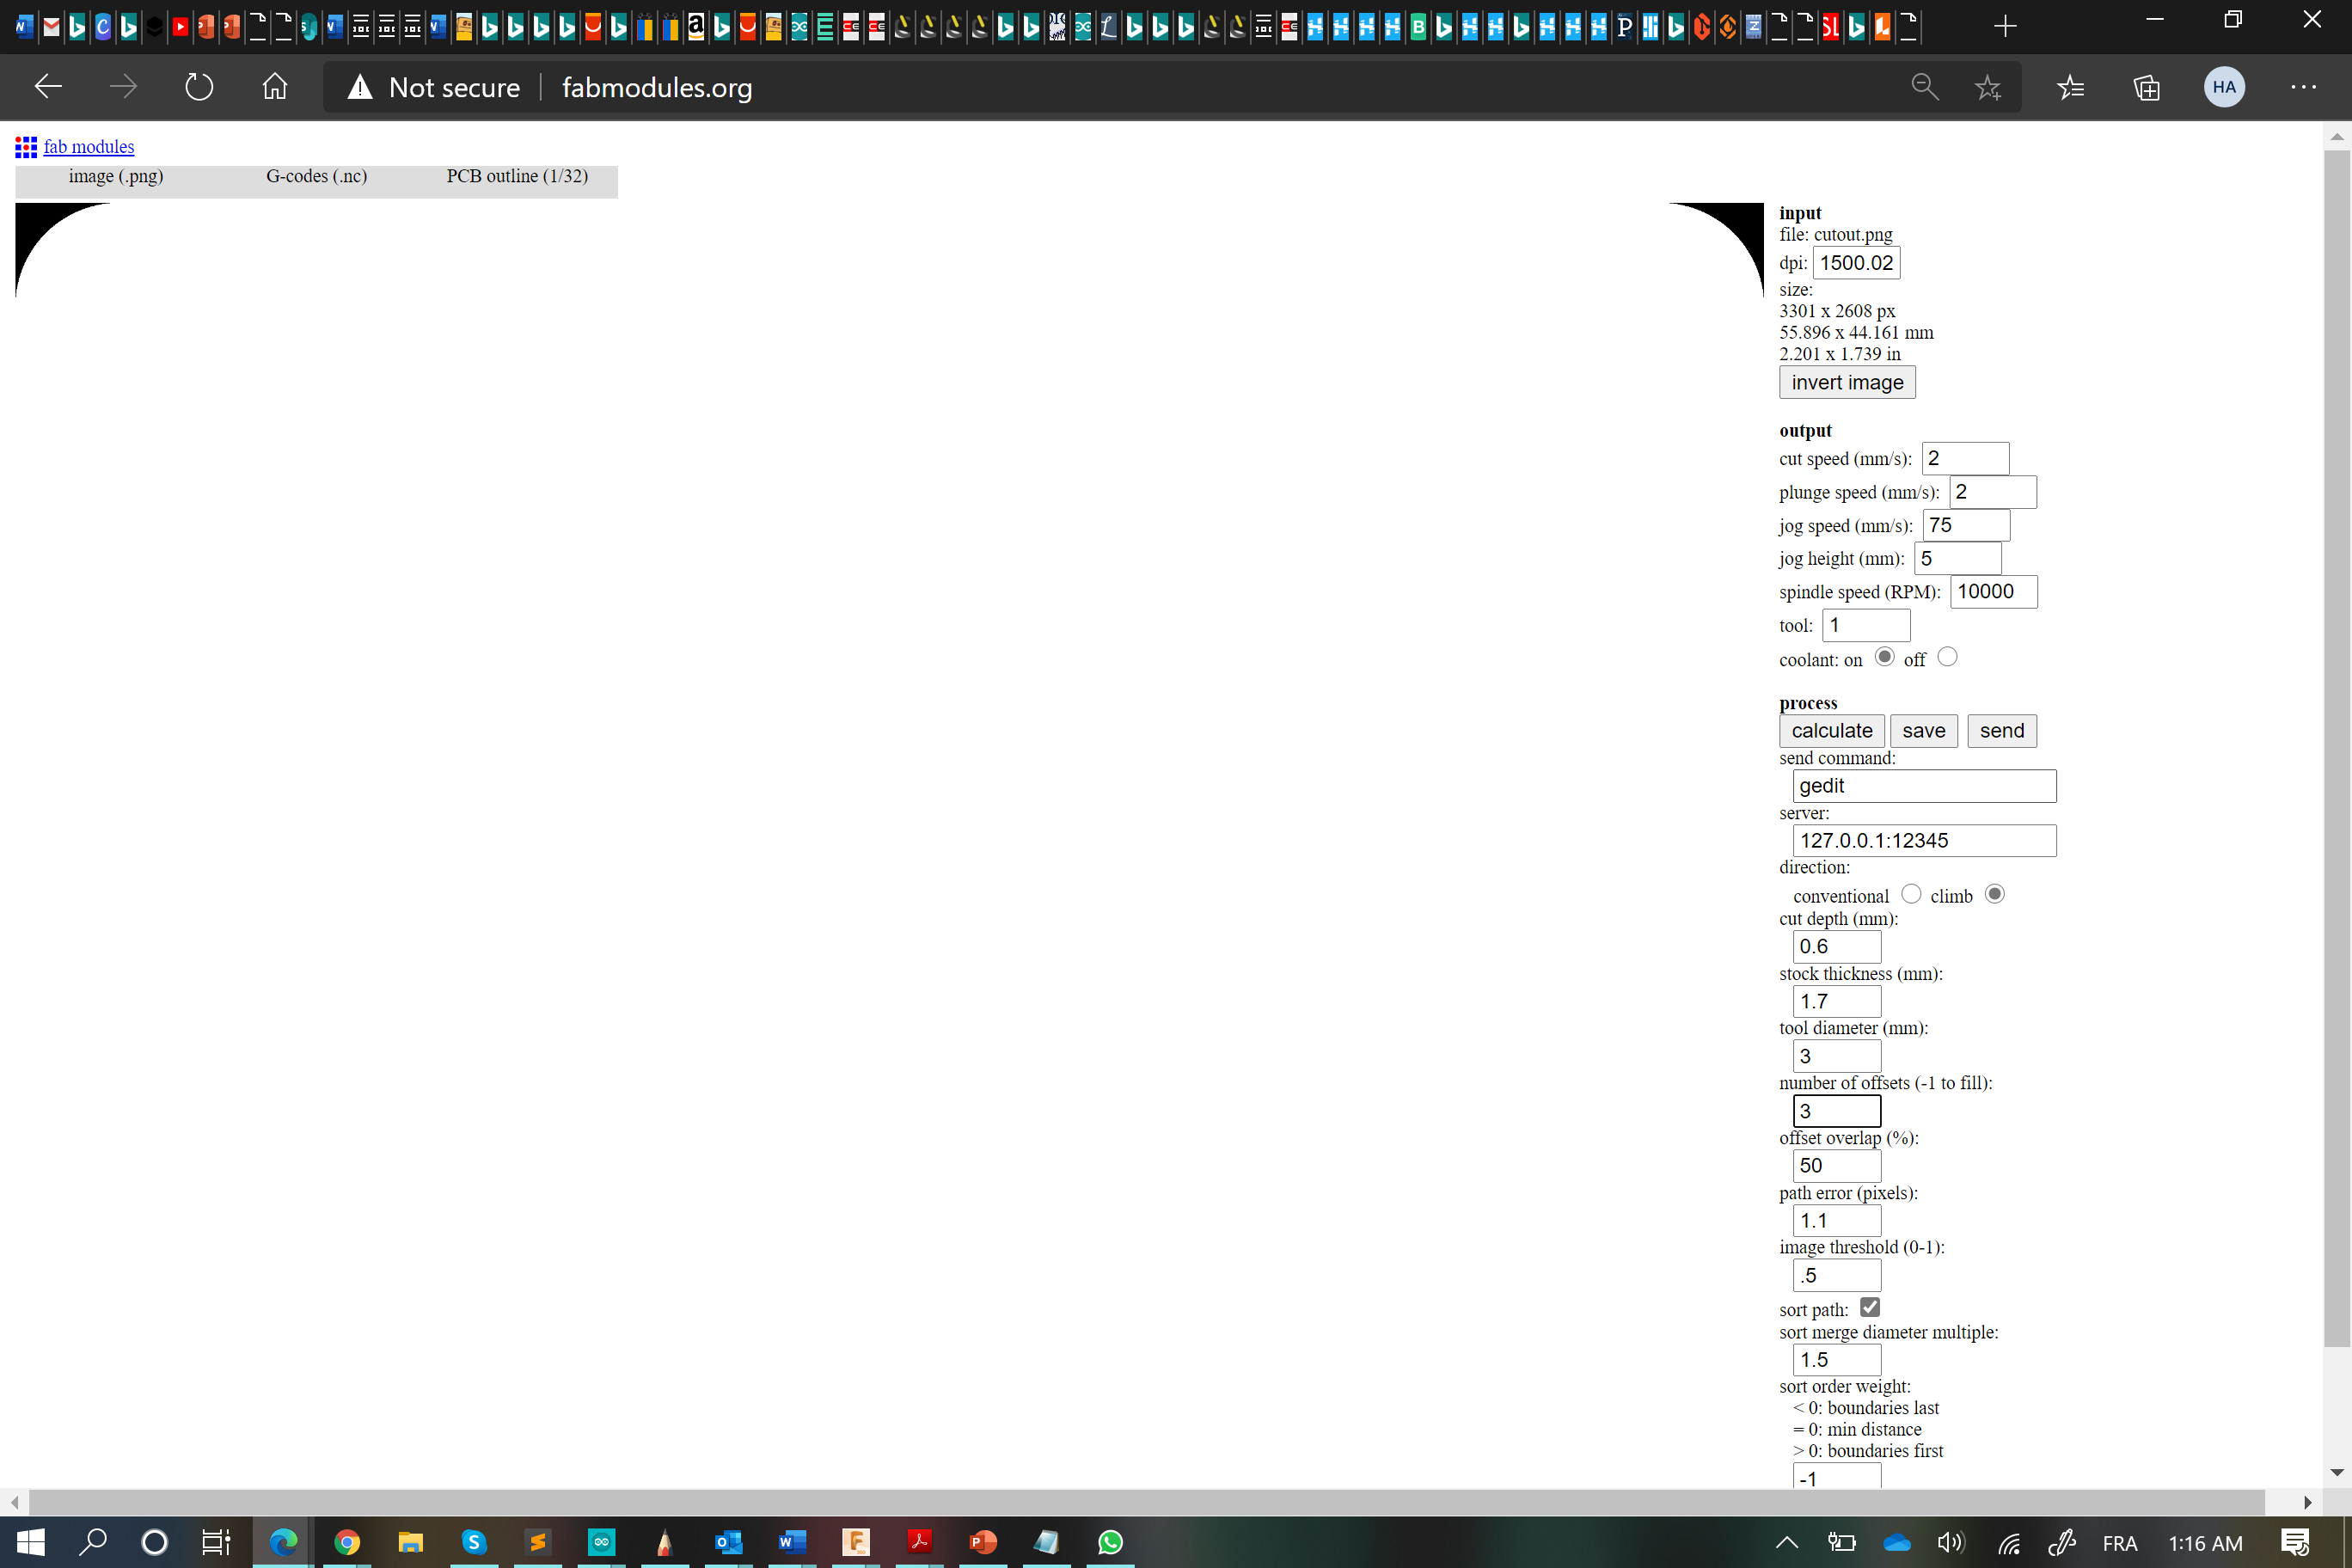
Task: Open browser settings ellipsis menu
Action: pyautogui.click(x=2303, y=87)
